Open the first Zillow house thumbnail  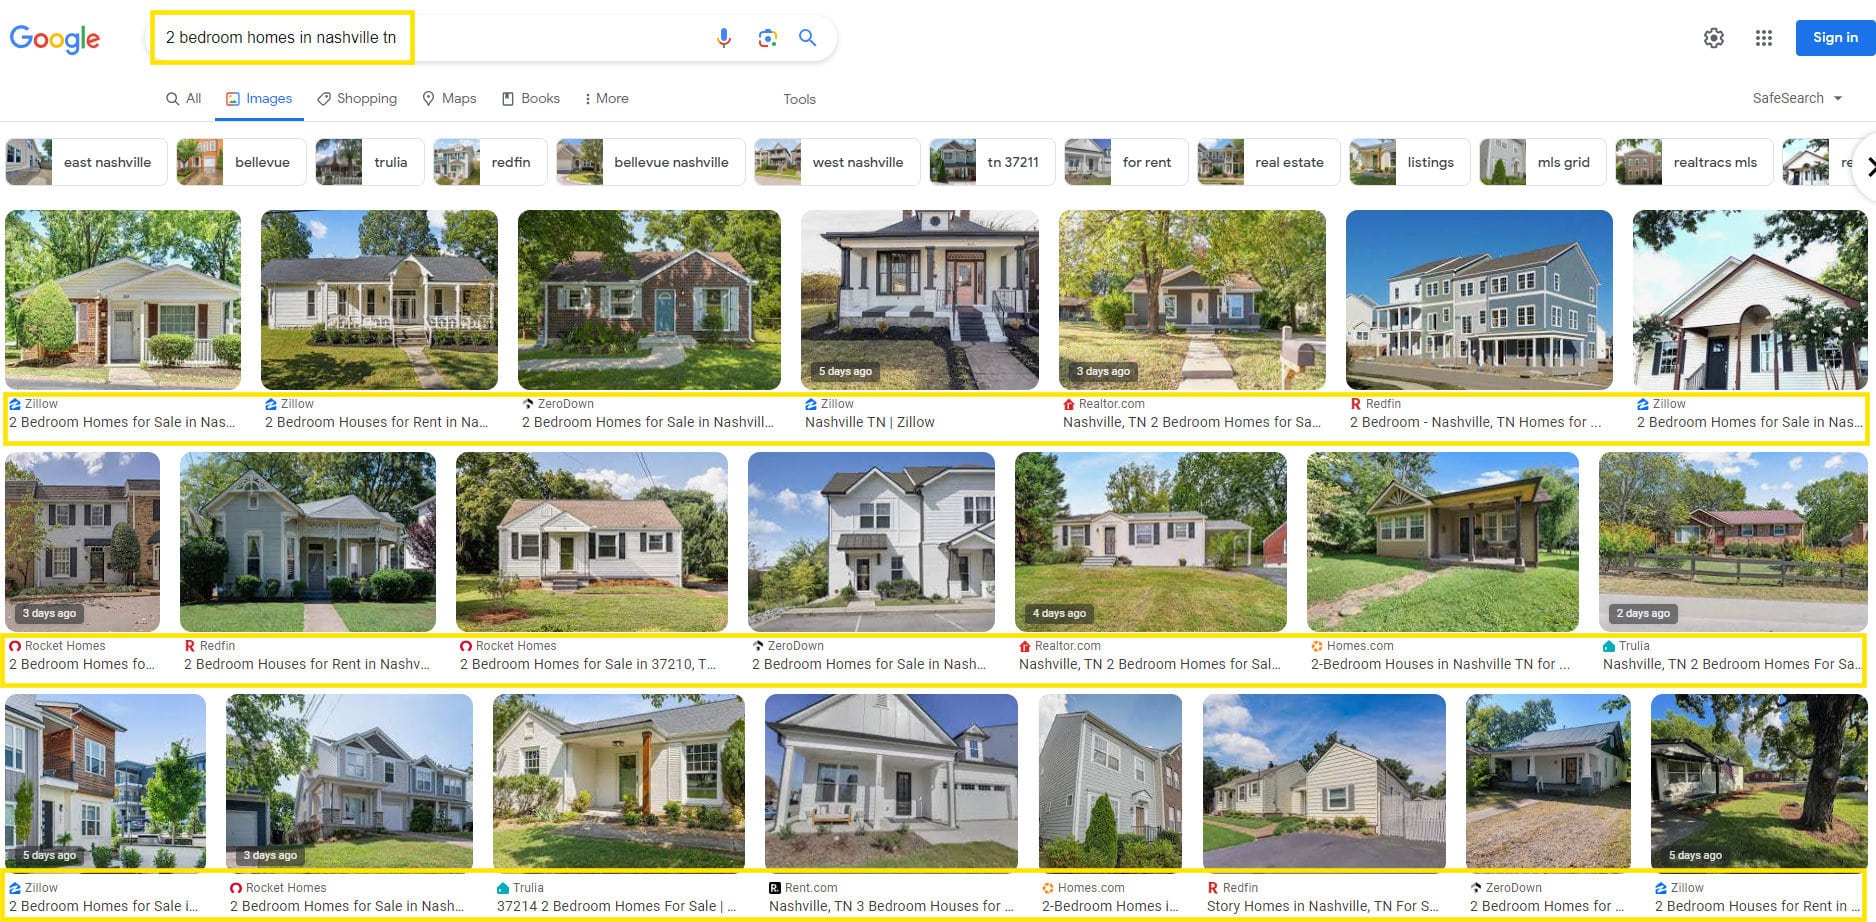pyautogui.click(x=122, y=299)
